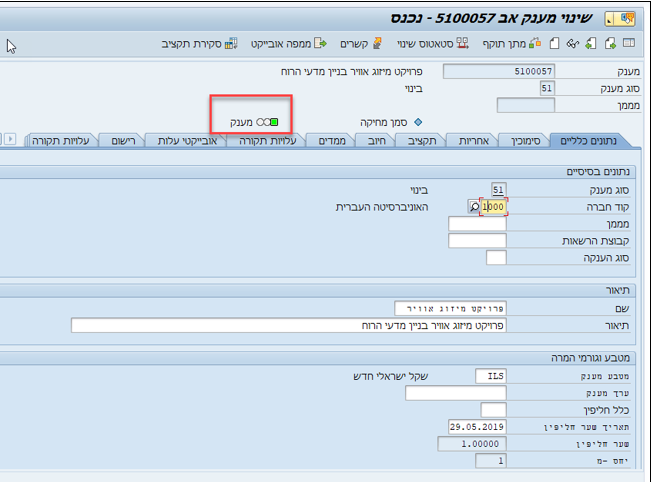Click the כלל חליפין input field
Viewport: 651px width, 482px height.
(494, 410)
